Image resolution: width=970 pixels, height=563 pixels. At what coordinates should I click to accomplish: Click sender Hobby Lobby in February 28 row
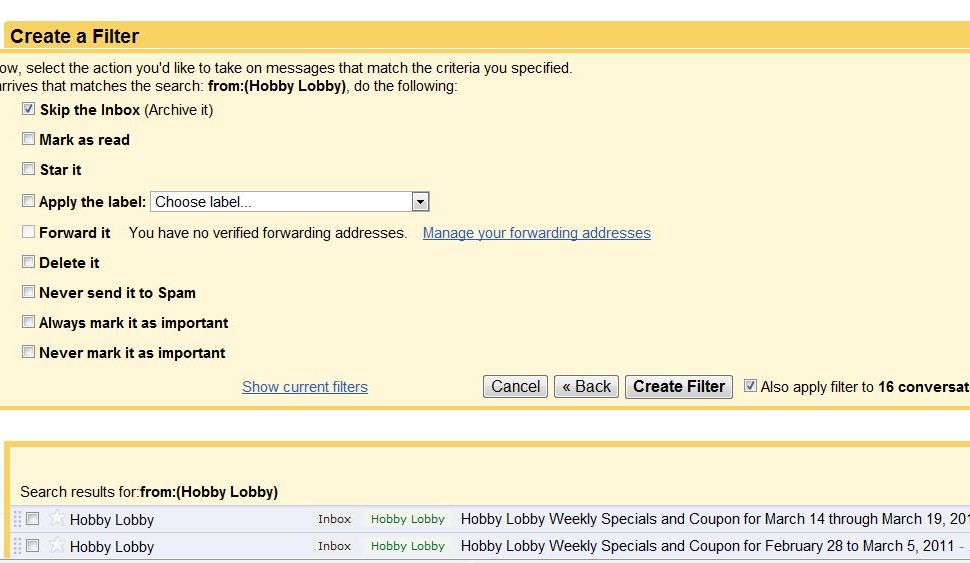(x=112, y=547)
